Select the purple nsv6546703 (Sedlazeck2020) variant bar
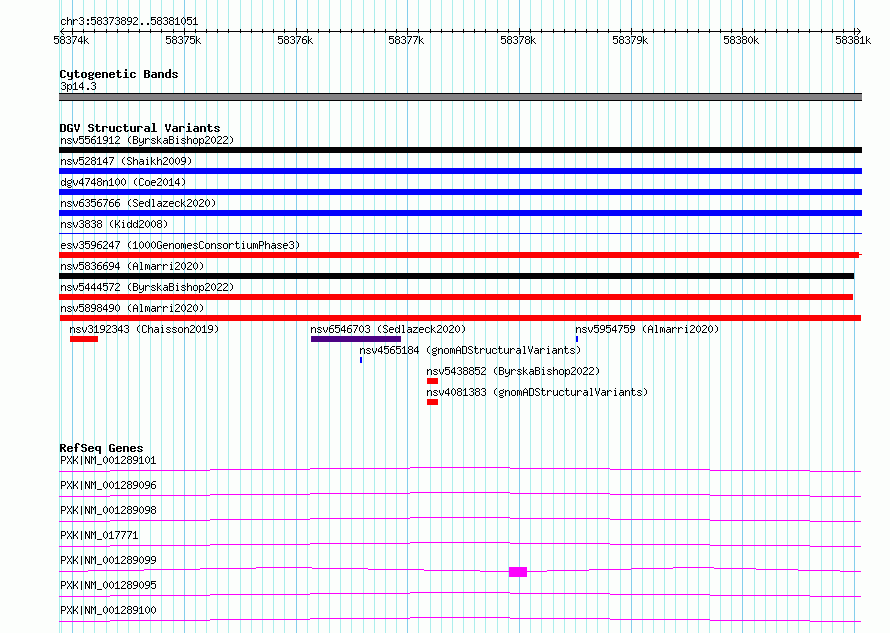The width and height of the screenshot is (890, 633). (x=356, y=339)
